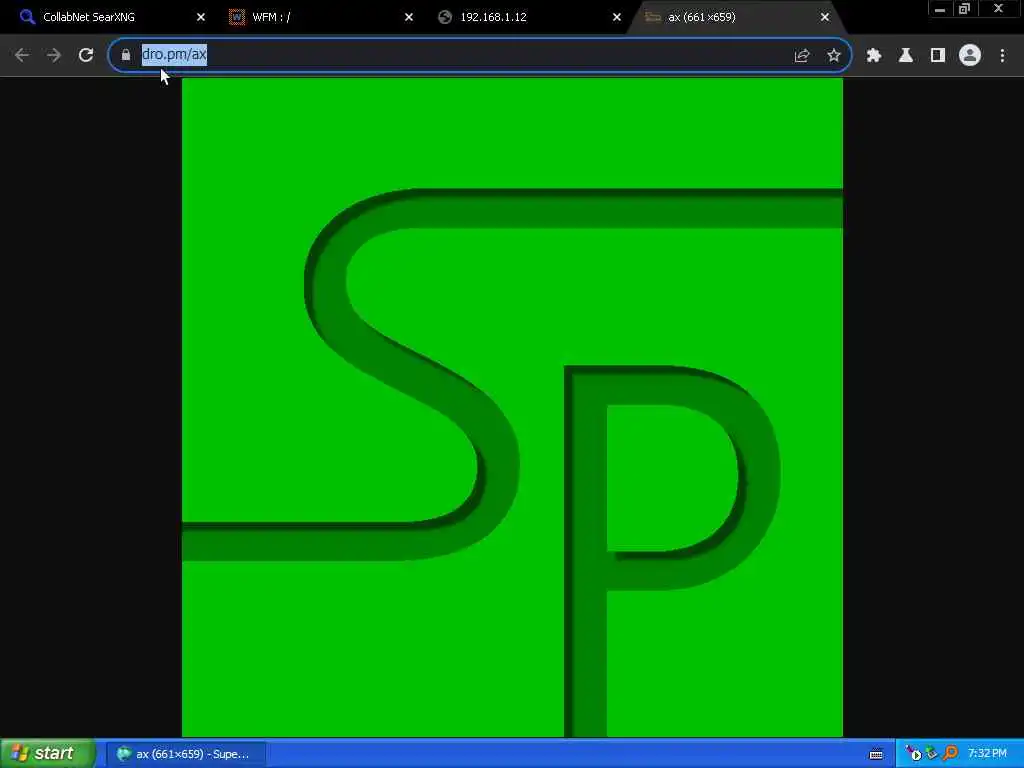Viewport: 1024px width, 768px height.
Task: Click the 7:32 PM clock
Action: click(x=987, y=754)
